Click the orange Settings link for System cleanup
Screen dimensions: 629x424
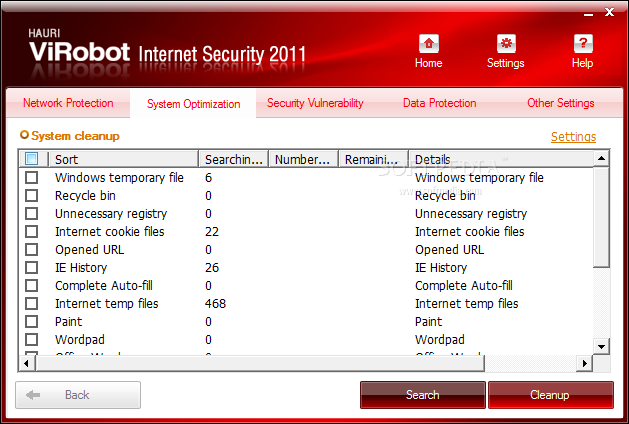pyautogui.click(x=573, y=137)
